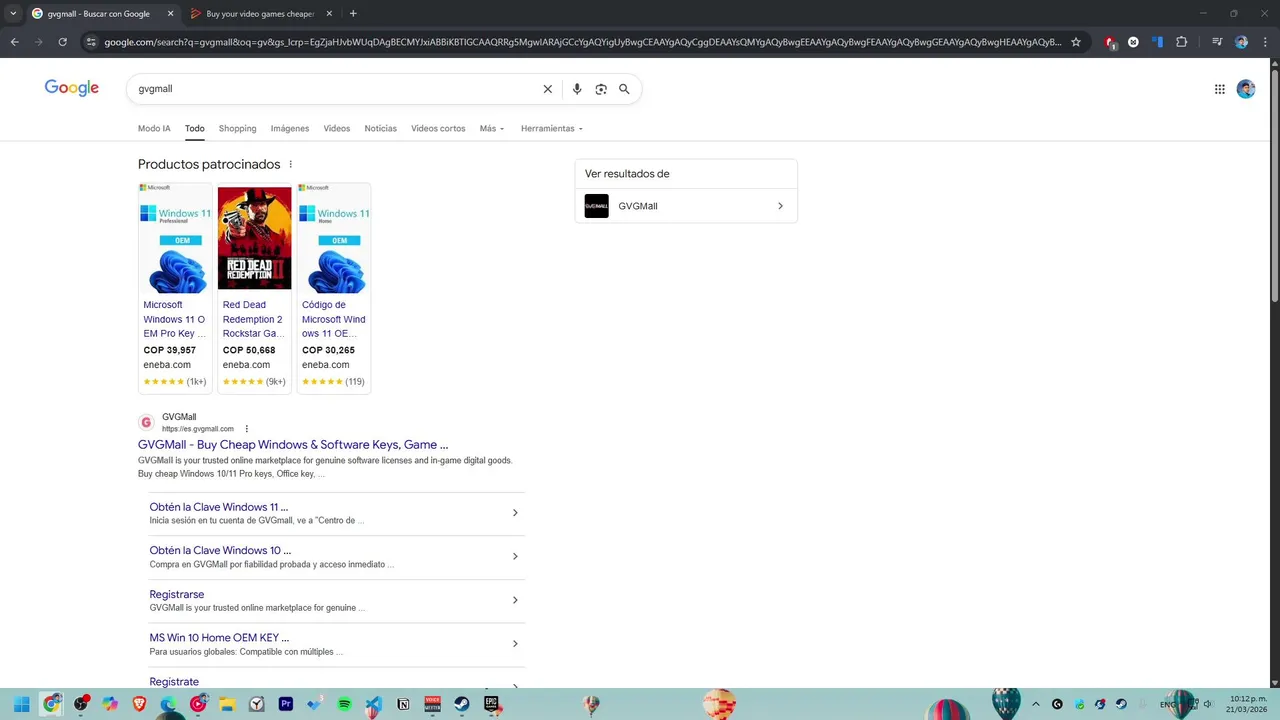Switch to the Shopping tab
1280x720 pixels.
coord(237,129)
